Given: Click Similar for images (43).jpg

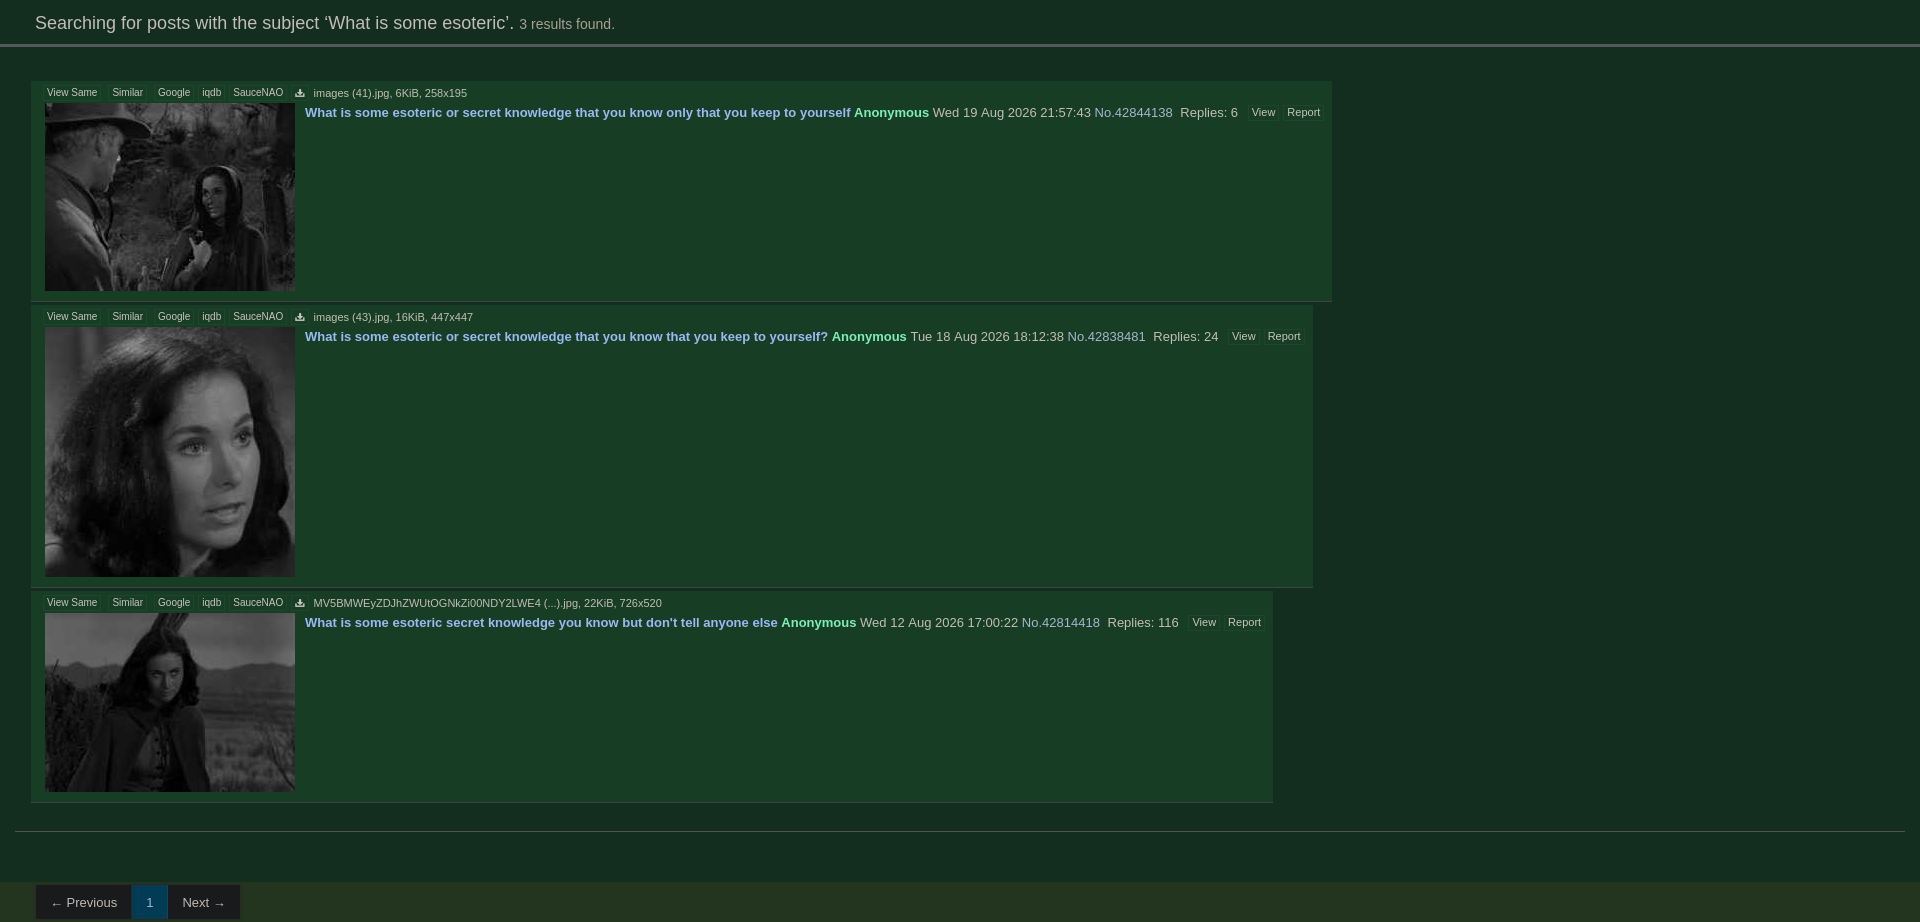Looking at the screenshot, I should 127,317.
